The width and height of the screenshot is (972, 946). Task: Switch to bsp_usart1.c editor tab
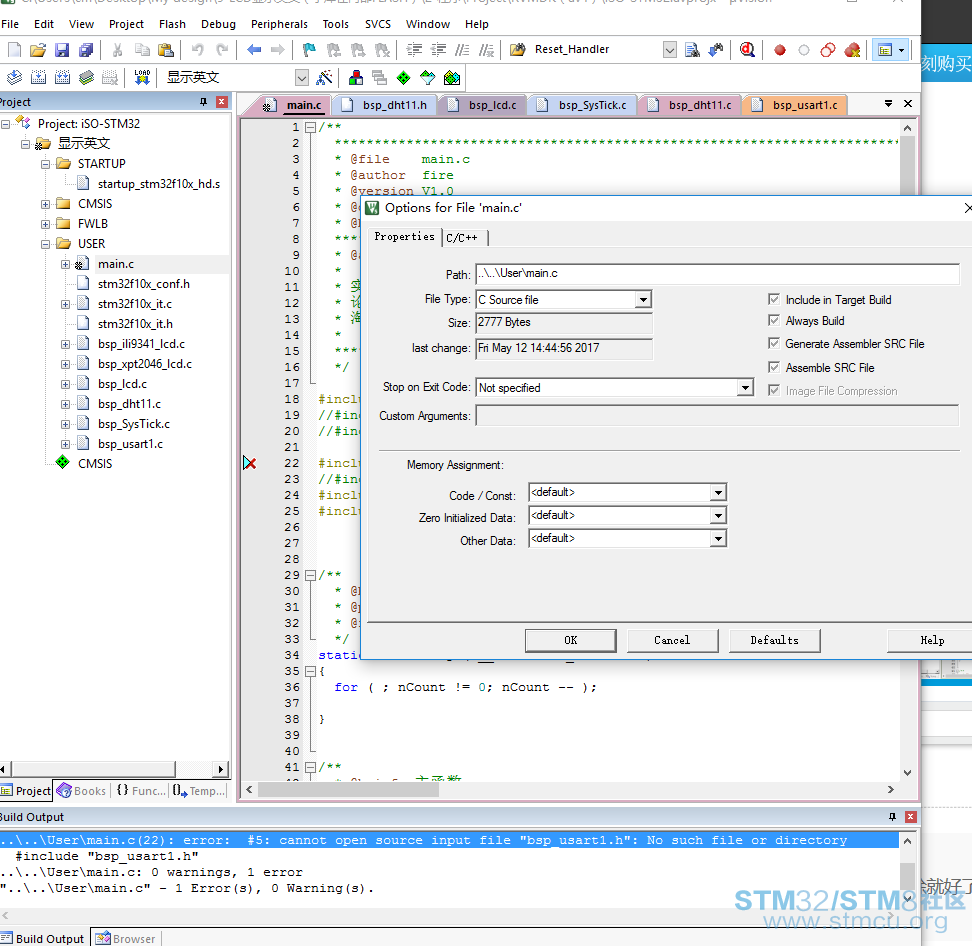click(795, 105)
